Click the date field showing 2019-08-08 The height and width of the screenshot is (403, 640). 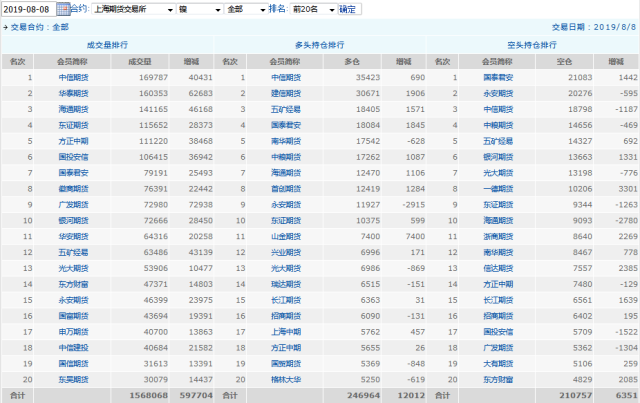(29, 9)
